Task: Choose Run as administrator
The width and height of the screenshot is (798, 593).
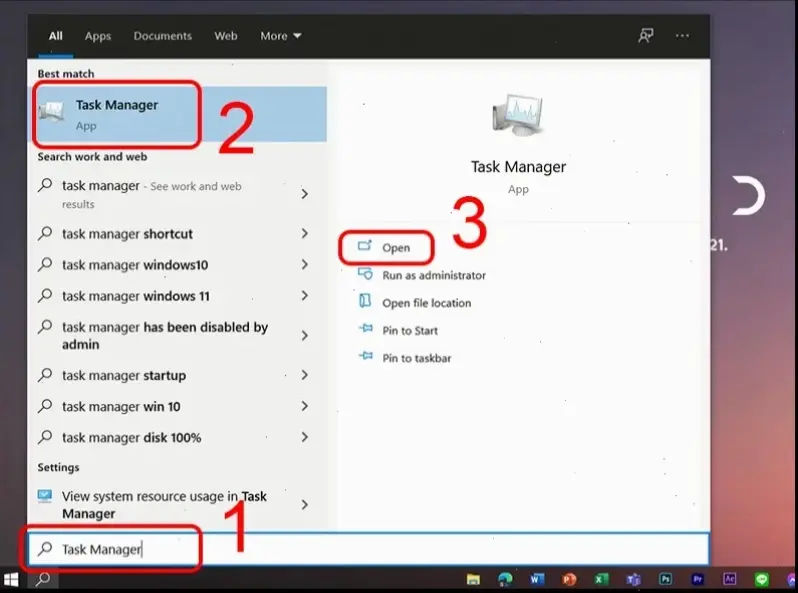Action: click(x=434, y=275)
